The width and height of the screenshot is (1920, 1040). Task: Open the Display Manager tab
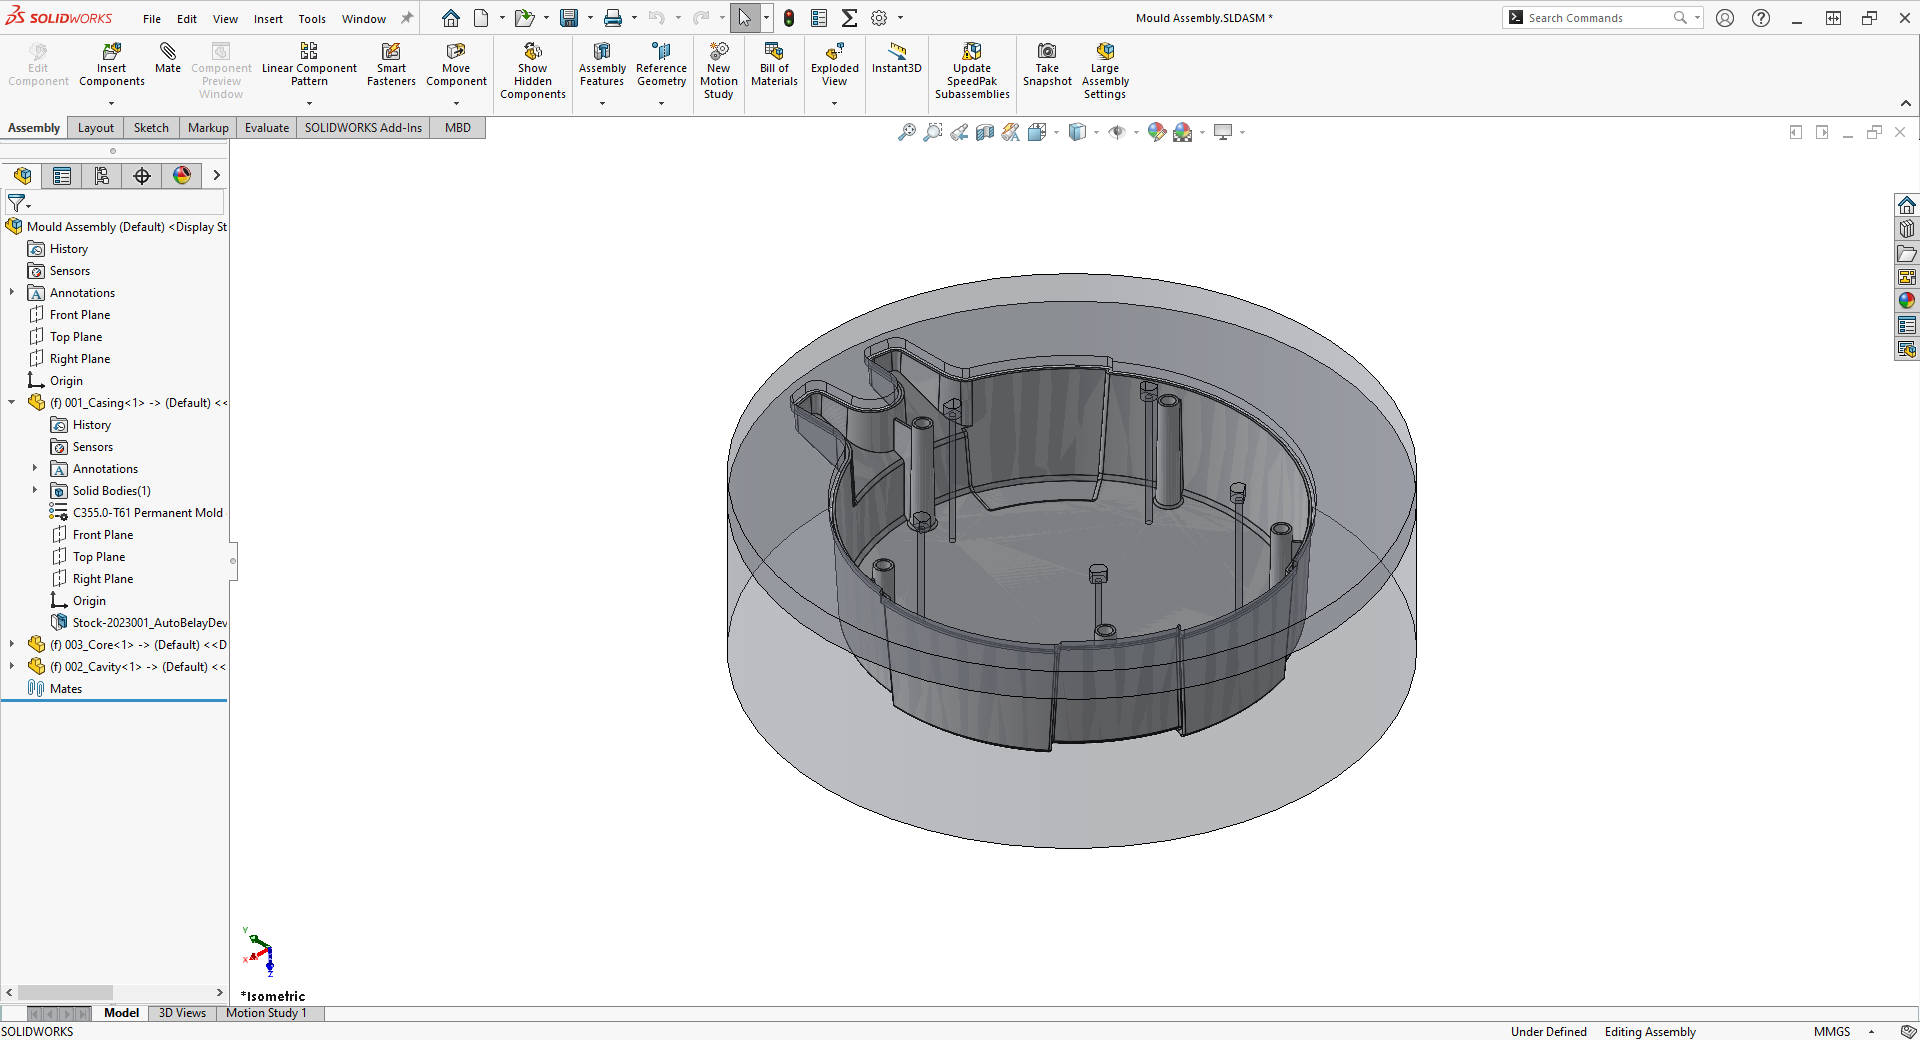(181, 176)
